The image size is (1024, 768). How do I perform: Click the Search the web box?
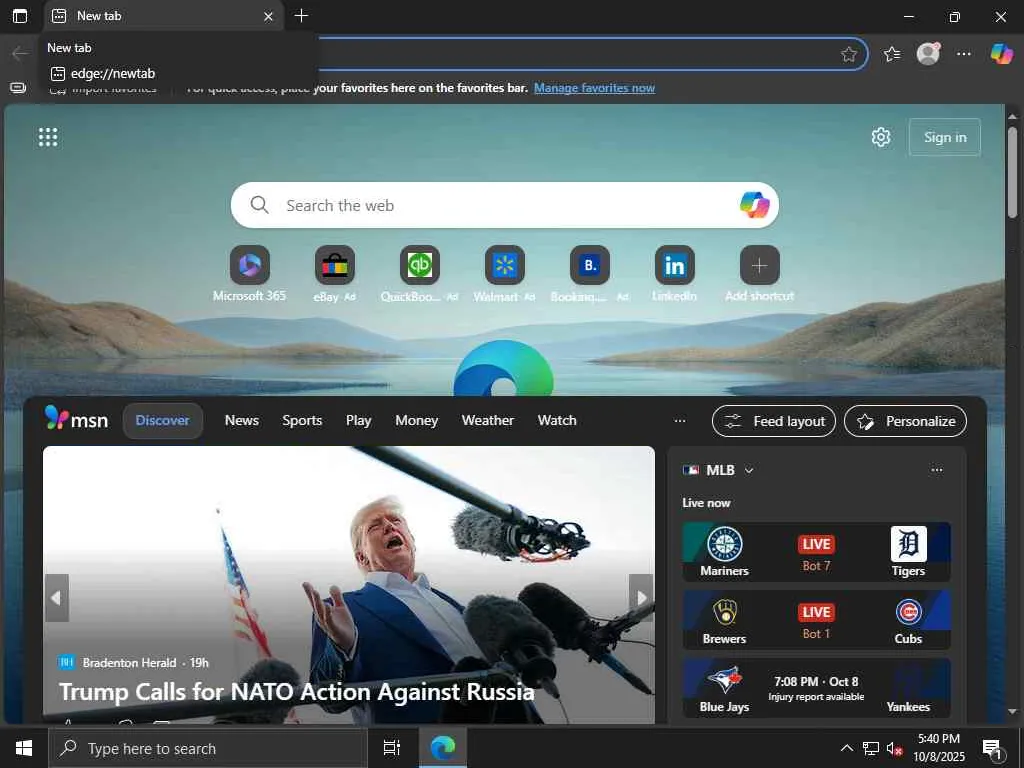click(504, 205)
